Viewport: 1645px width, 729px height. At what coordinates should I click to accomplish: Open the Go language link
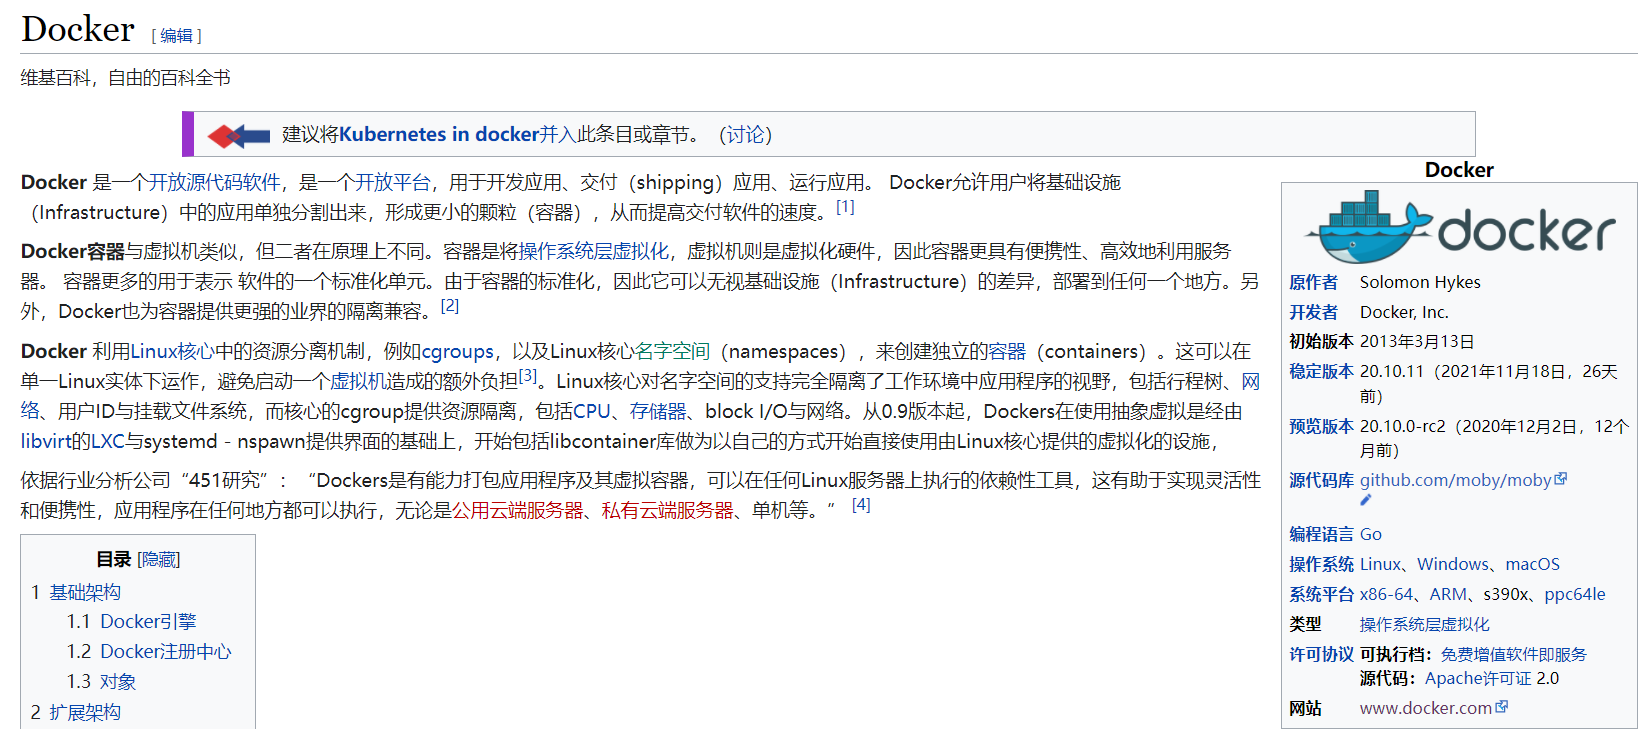[x=1371, y=535]
